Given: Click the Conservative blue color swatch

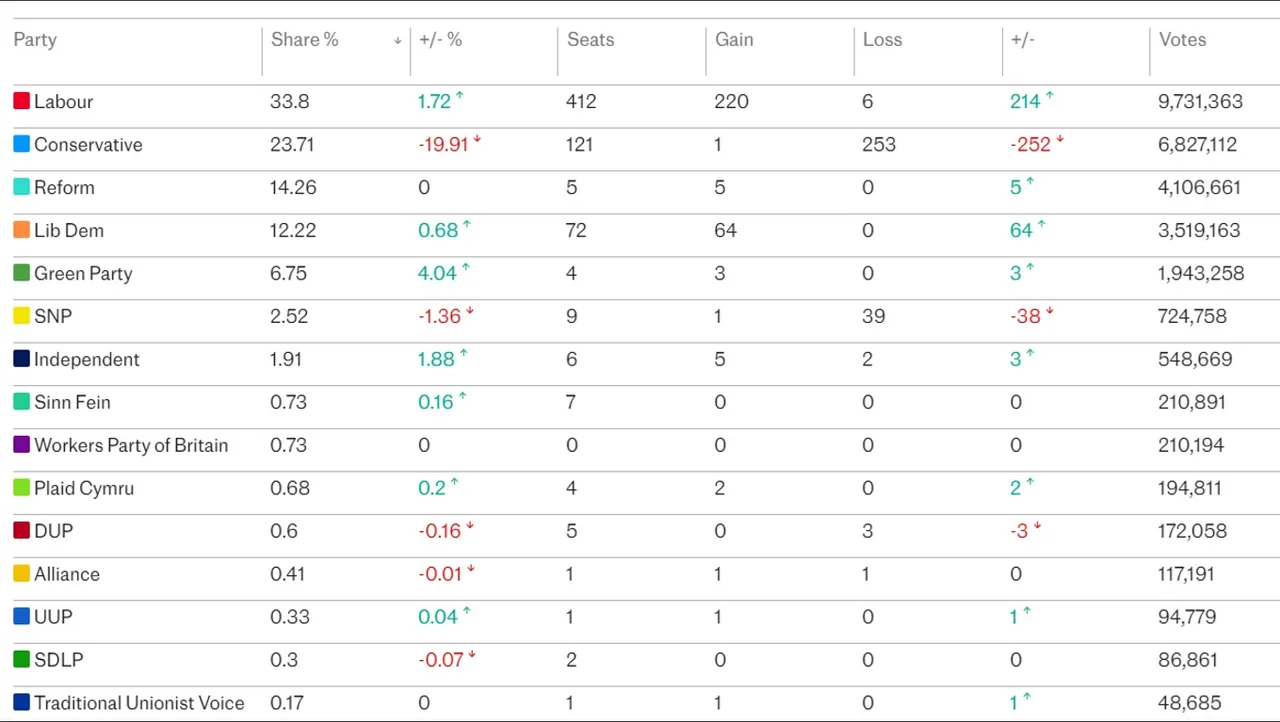Looking at the screenshot, I should (21, 144).
